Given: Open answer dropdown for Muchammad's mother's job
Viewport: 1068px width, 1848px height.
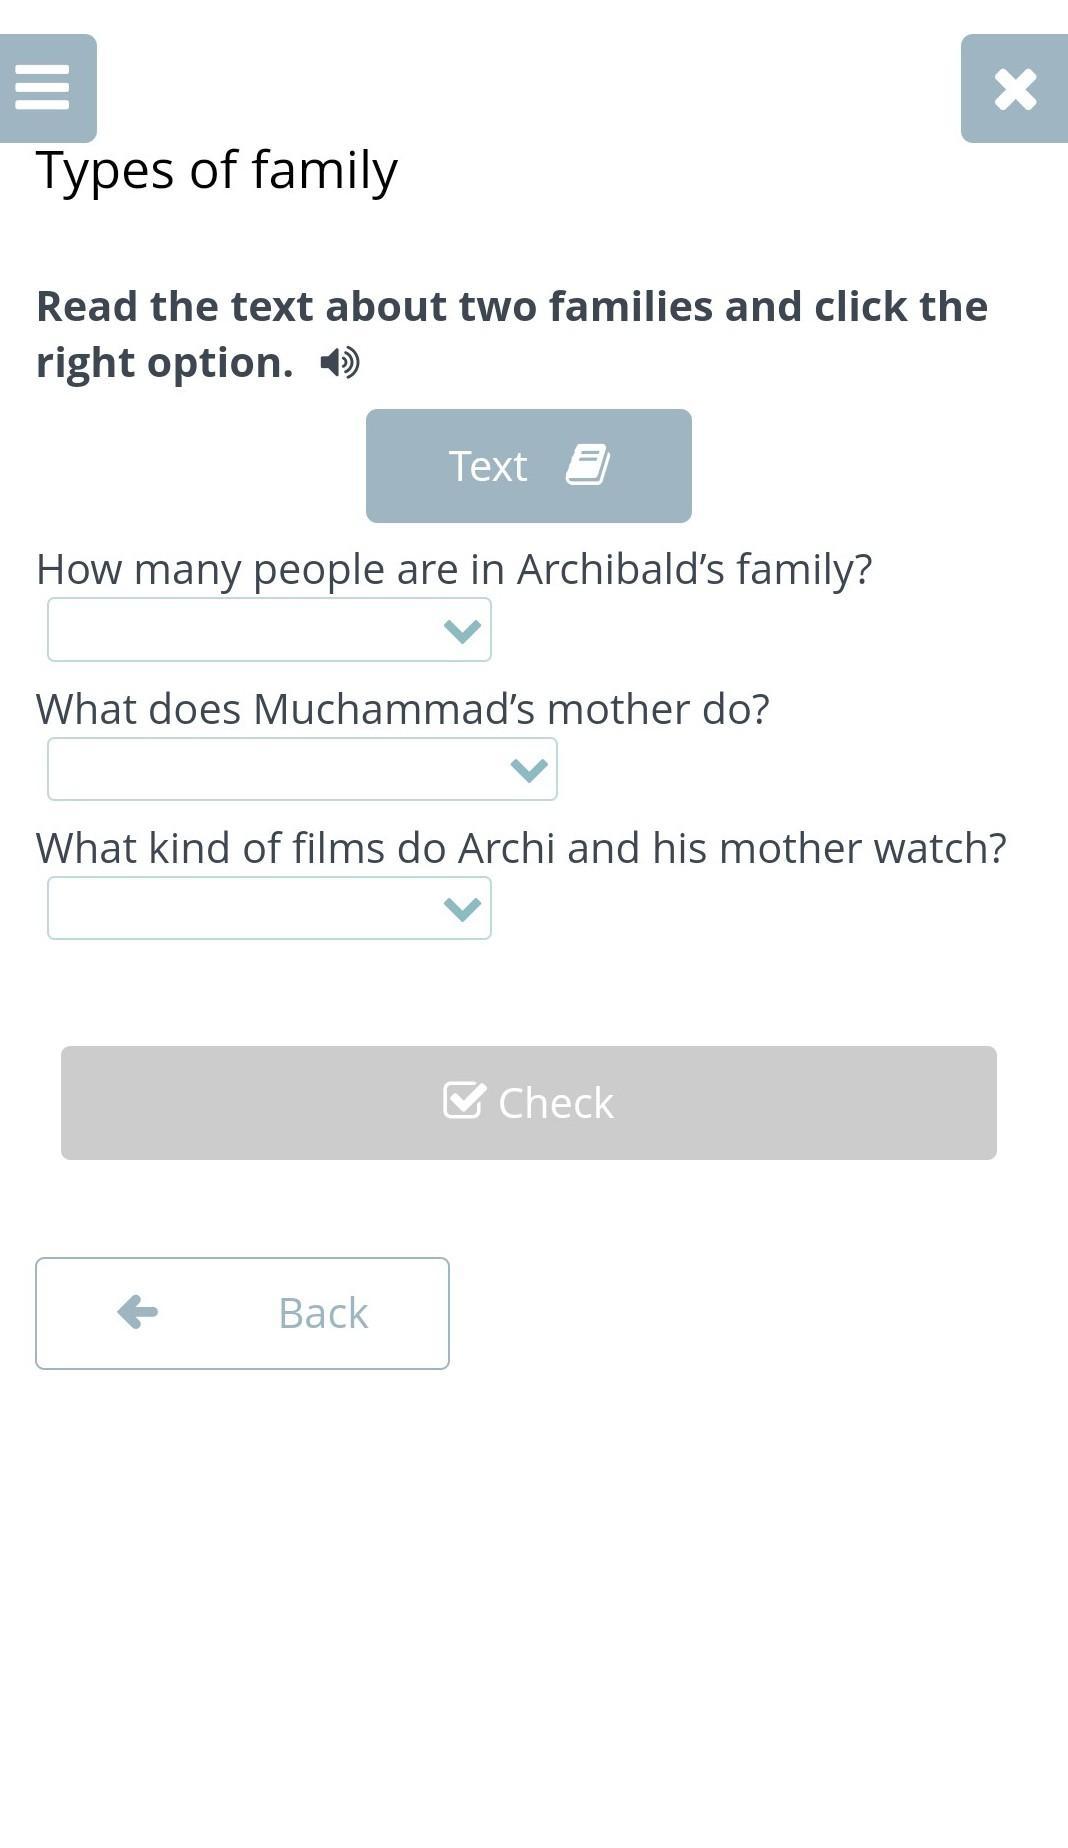Looking at the screenshot, I should [280, 769].
